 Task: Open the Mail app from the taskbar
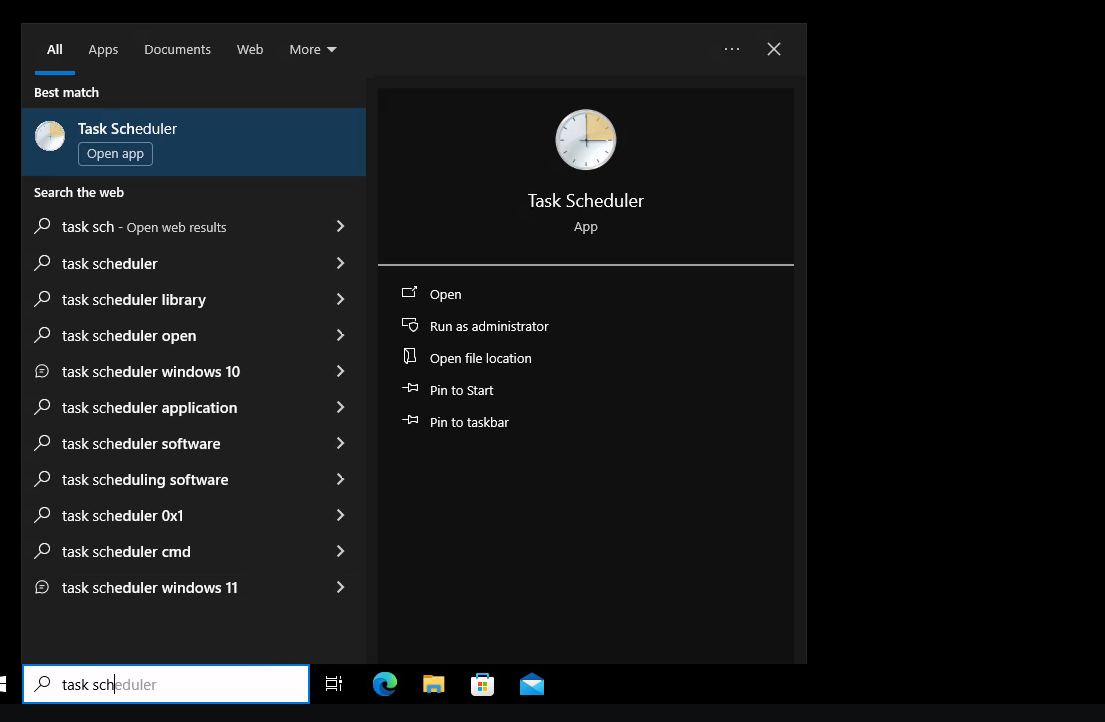532,684
